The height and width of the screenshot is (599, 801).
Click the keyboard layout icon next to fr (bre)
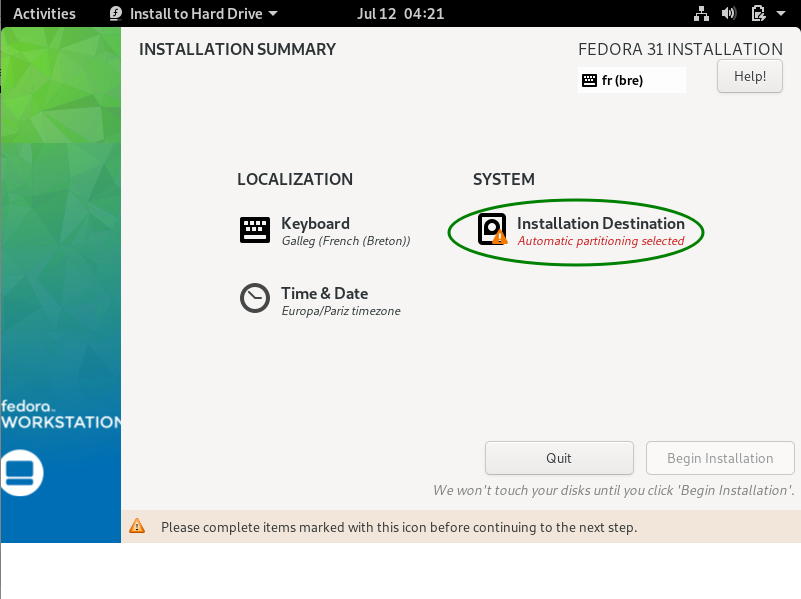pyautogui.click(x=590, y=80)
